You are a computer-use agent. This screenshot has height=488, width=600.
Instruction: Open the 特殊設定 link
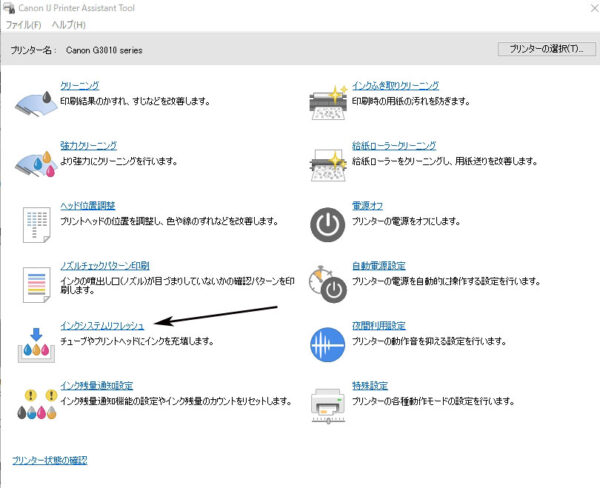[x=370, y=386]
